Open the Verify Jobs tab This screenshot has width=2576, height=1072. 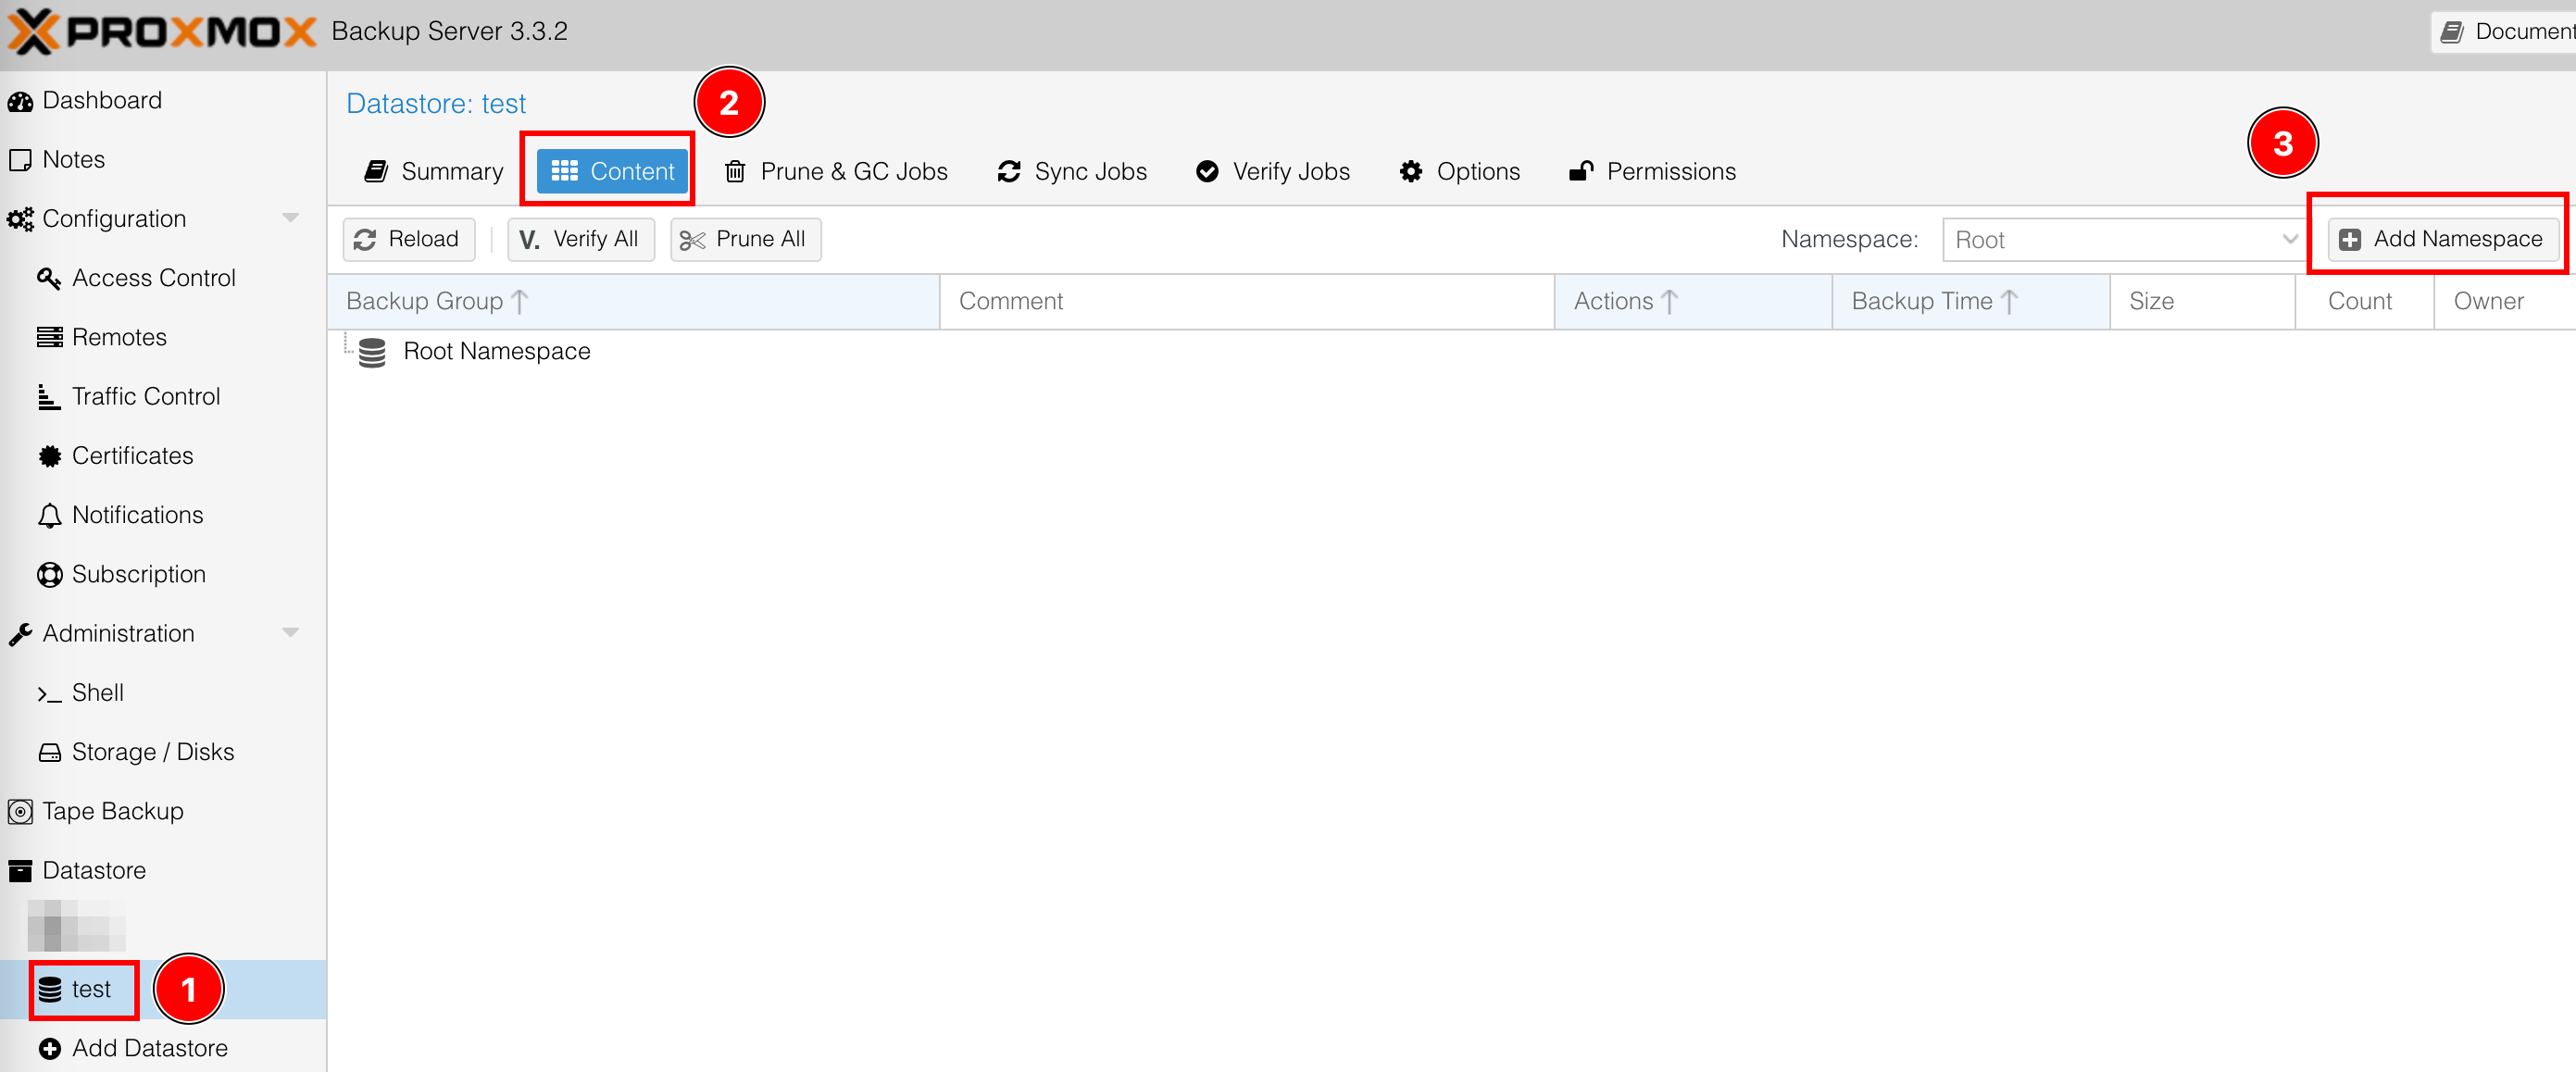pyautogui.click(x=1272, y=172)
